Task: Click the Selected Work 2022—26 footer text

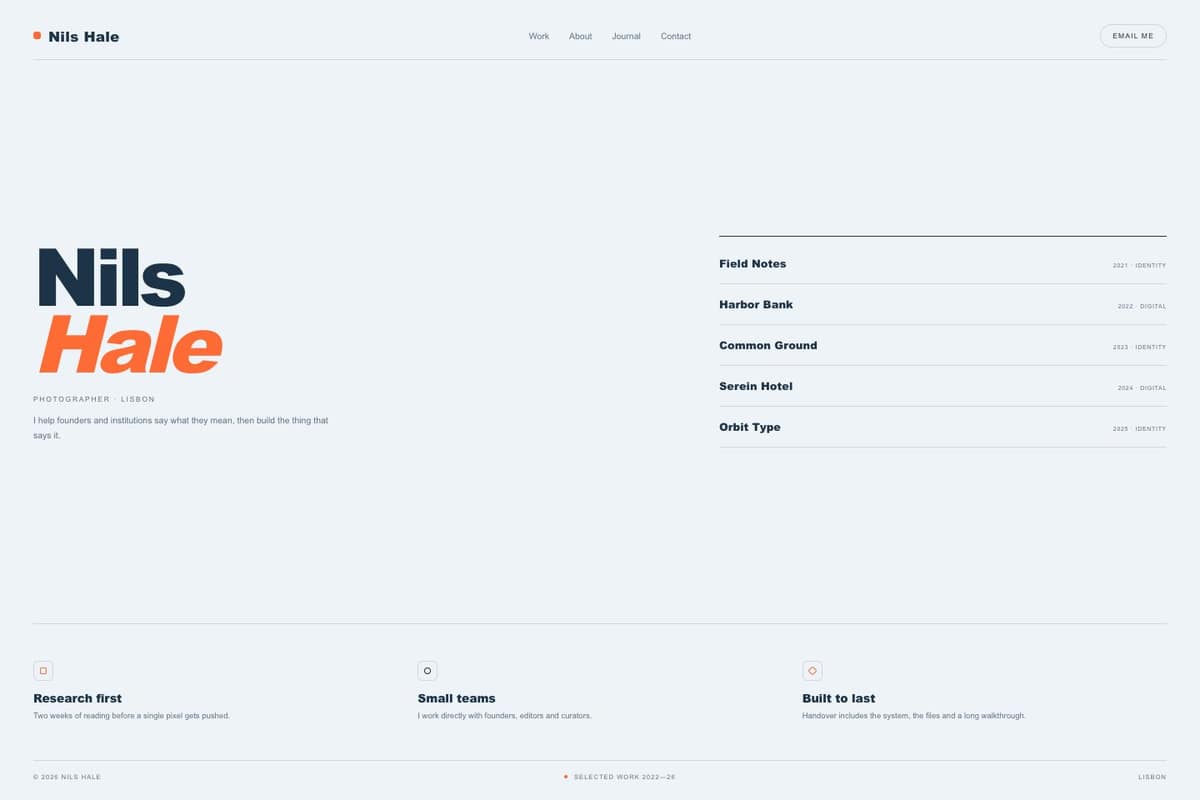Action: click(x=624, y=777)
